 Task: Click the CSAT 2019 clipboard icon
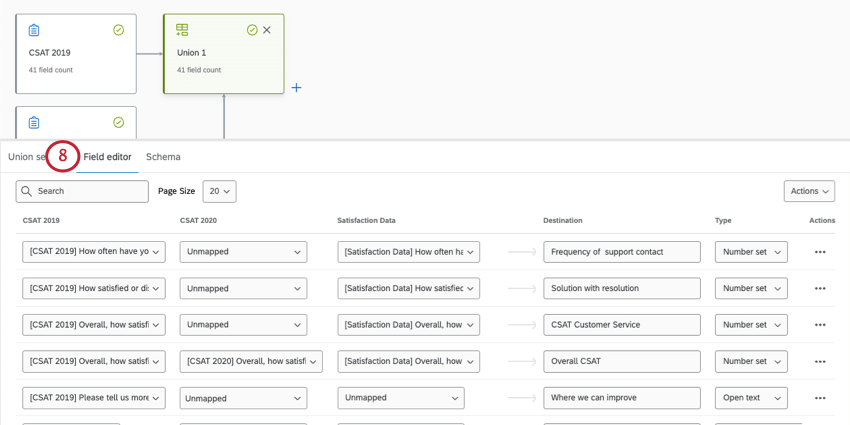[34, 31]
